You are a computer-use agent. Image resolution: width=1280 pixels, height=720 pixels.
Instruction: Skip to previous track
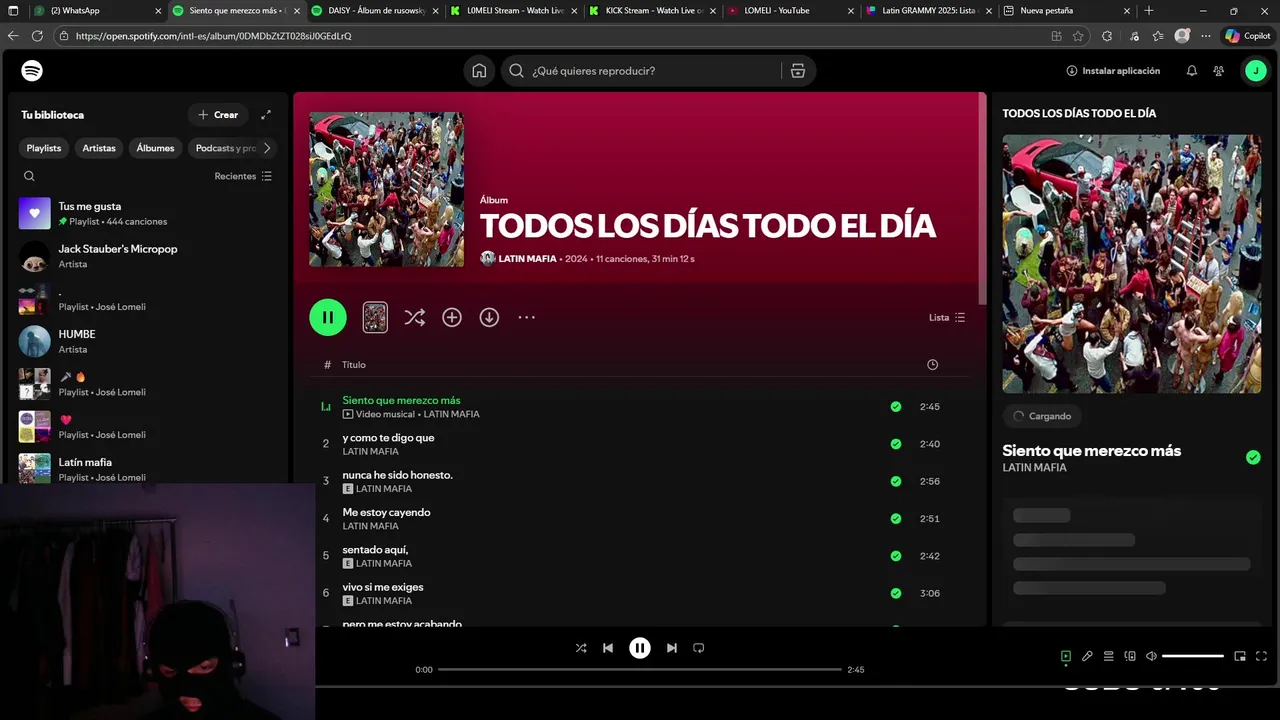pyautogui.click(x=608, y=648)
